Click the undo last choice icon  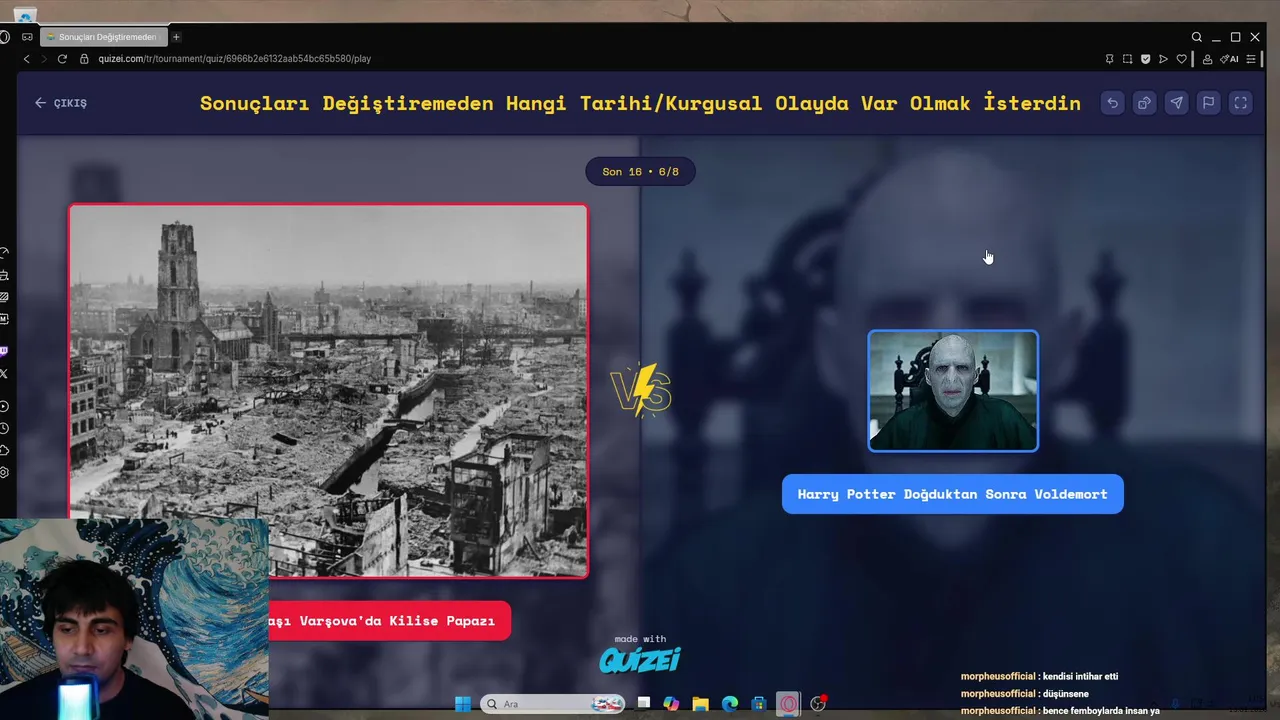point(1112,103)
